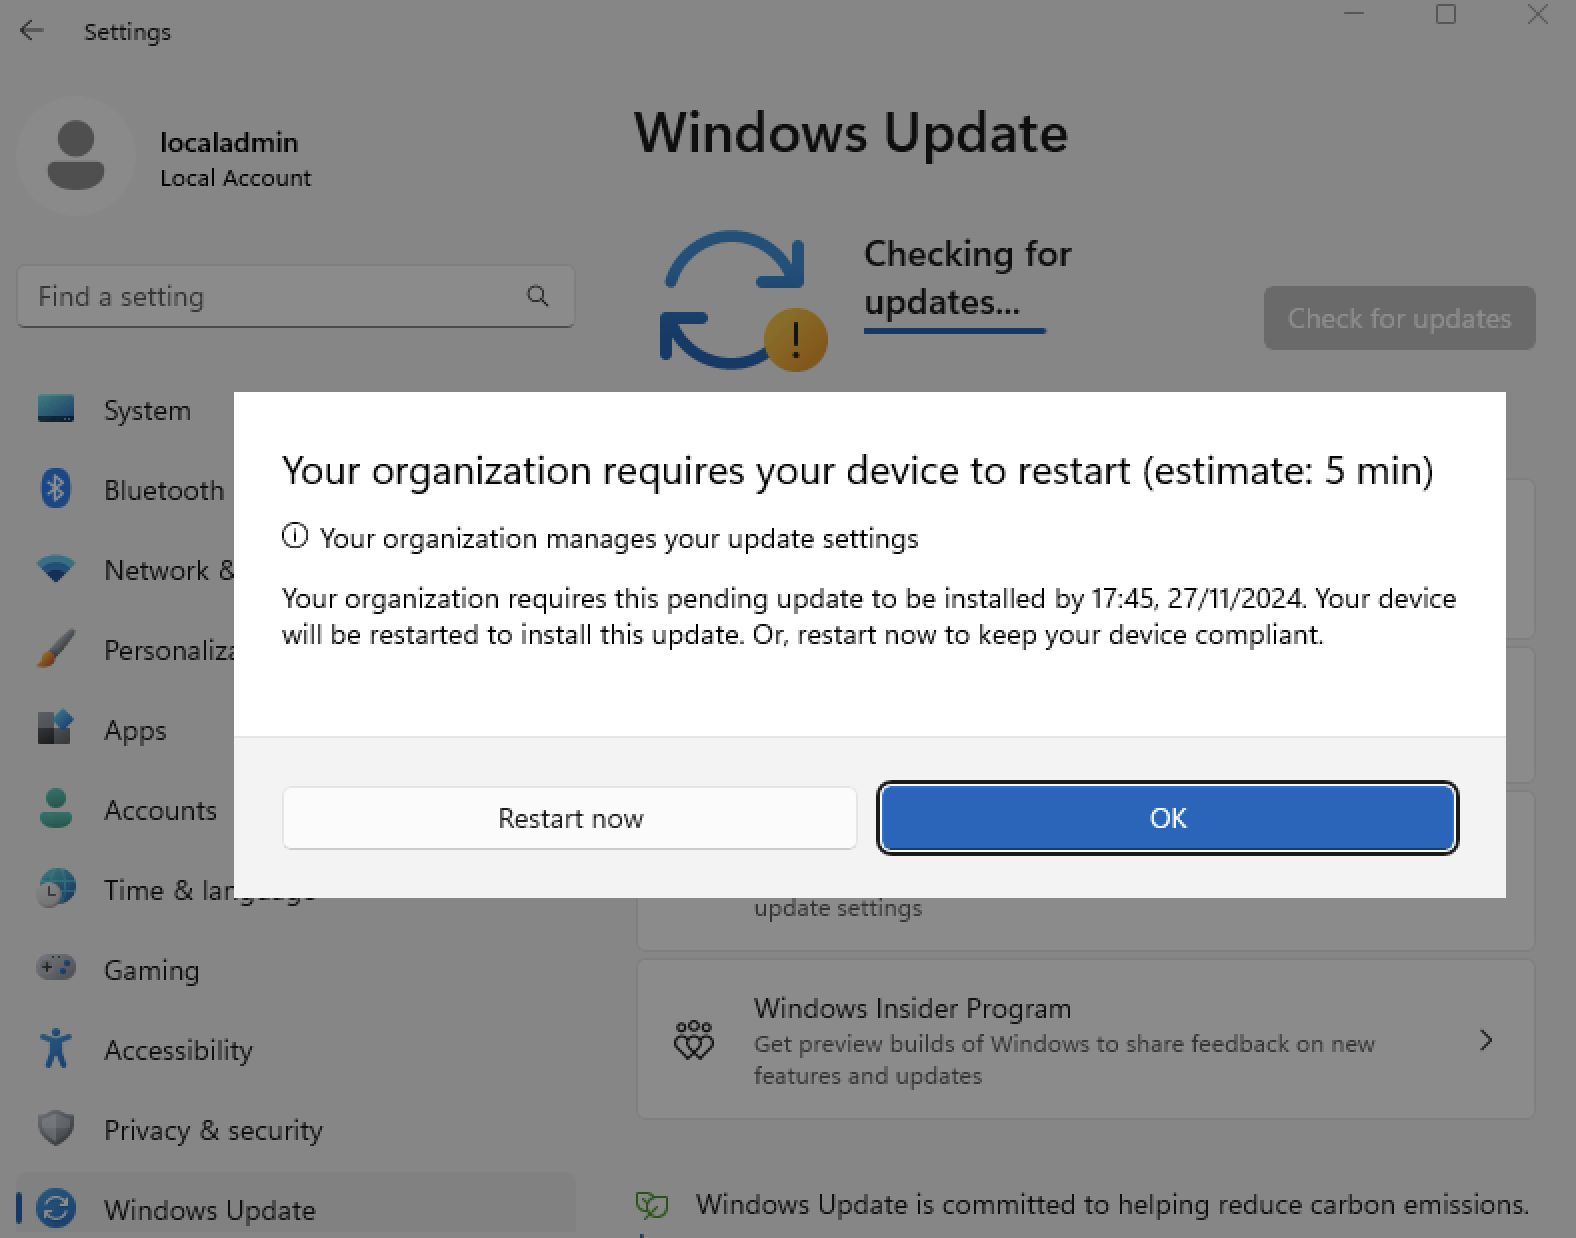
Task: Confirm the restart dialog with OK
Action: point(1168,818)
